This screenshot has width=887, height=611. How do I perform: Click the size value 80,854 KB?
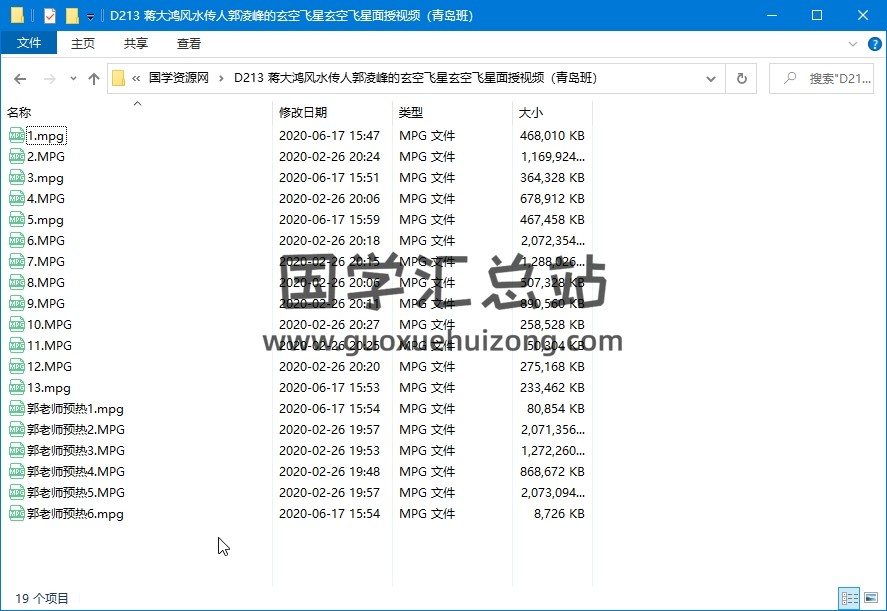pos(556,408)
